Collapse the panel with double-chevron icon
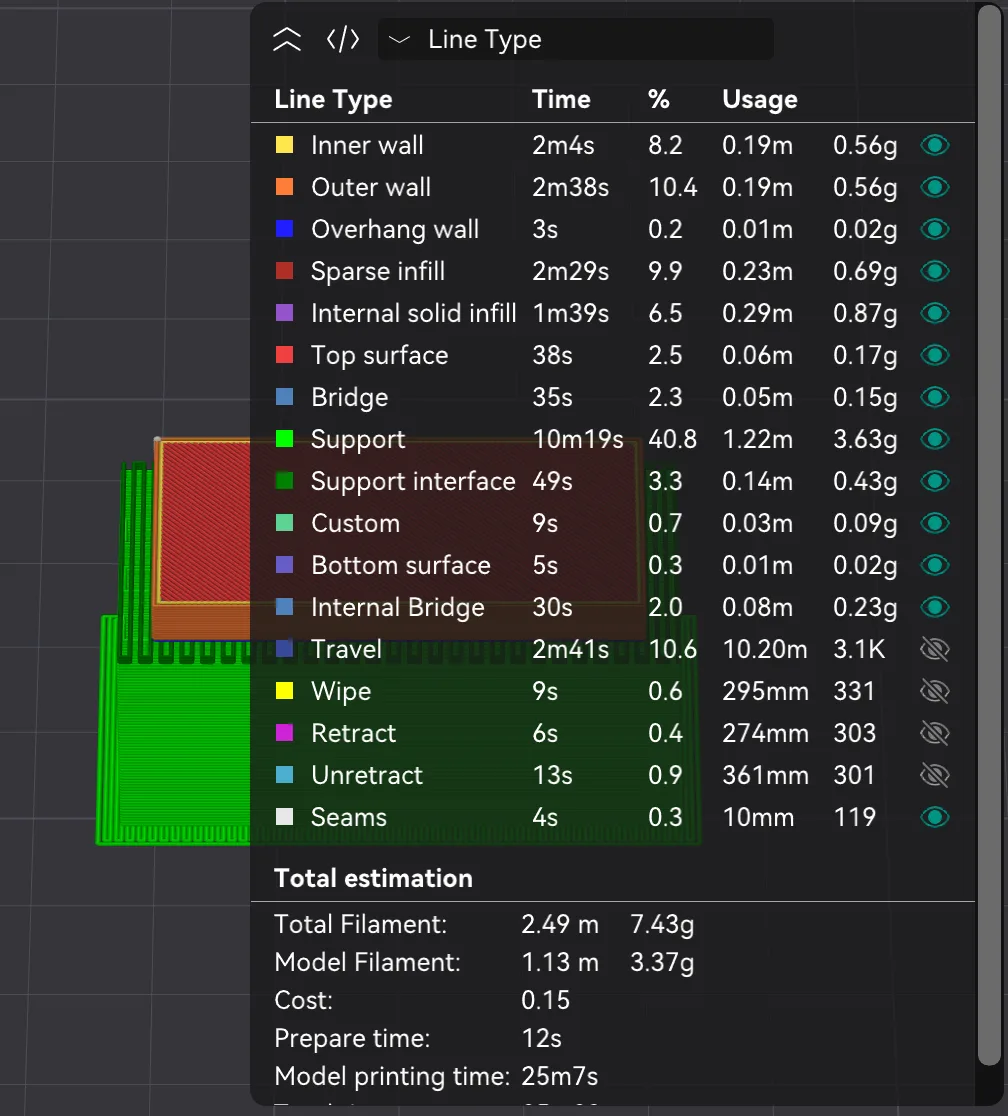This screenshot has width=1008, height=1116. tap(287, 40)
